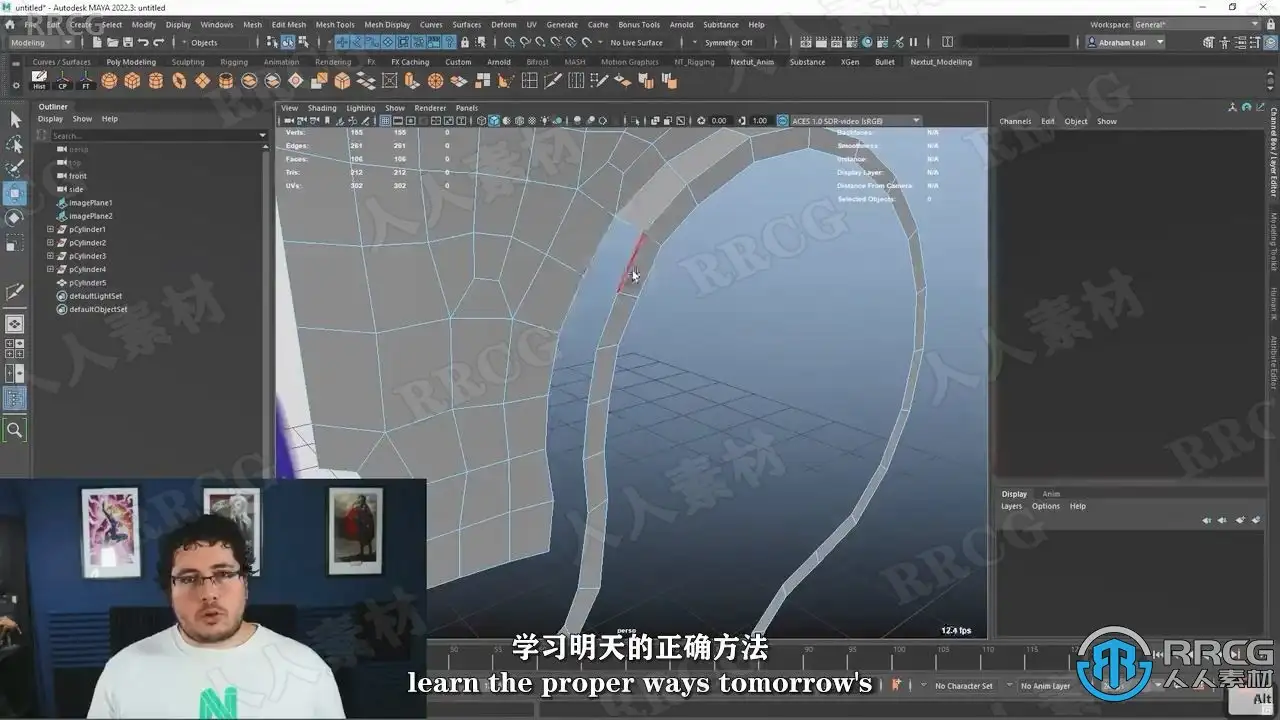Pause the viewport with pause icon
Viewport: 1280px width, 720px height.
tap(913, 42)
